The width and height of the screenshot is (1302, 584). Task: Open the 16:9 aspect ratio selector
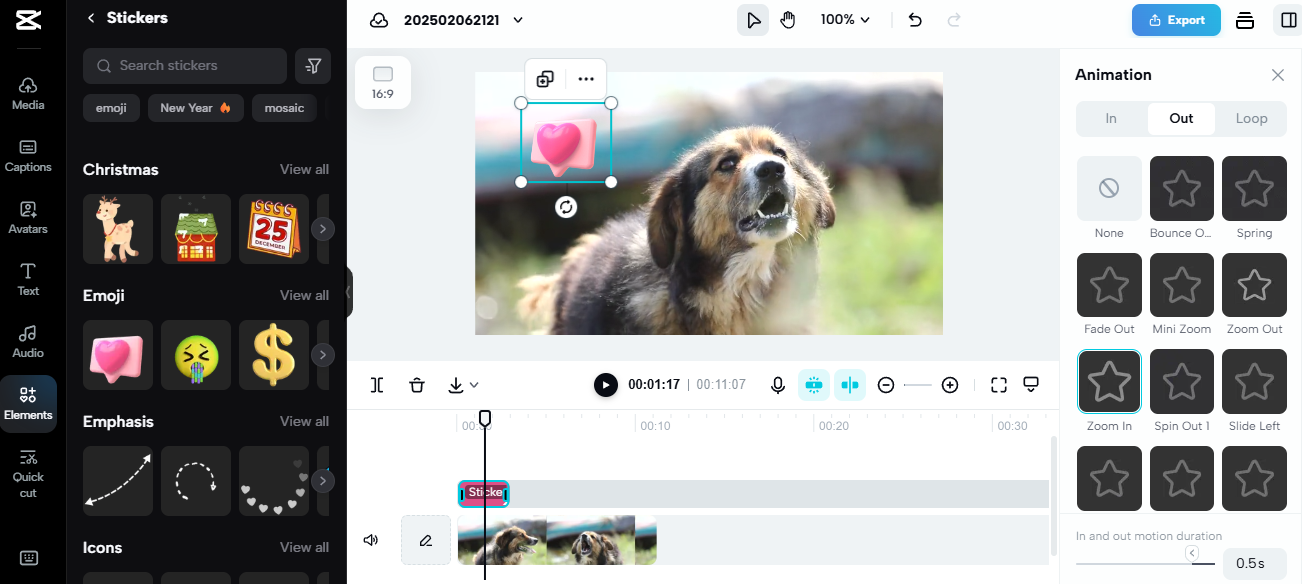tap(383, 82)
